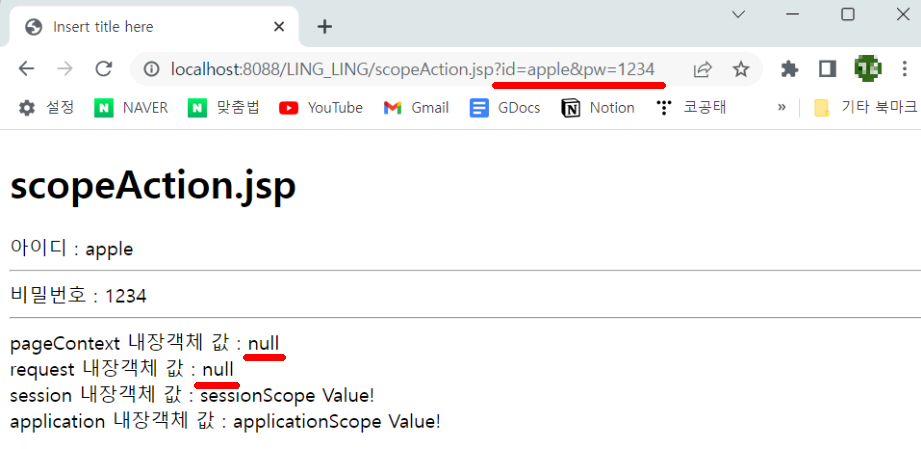Image resolution: width=921 pixels, height=449 pixels.
Task: Open the Gmail bookmark
Action: click(x=418, y=108)
